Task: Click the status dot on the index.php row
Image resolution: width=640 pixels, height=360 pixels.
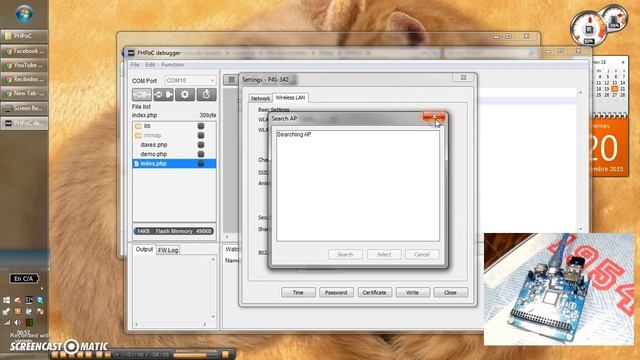Action: click(x=201, y=164)
